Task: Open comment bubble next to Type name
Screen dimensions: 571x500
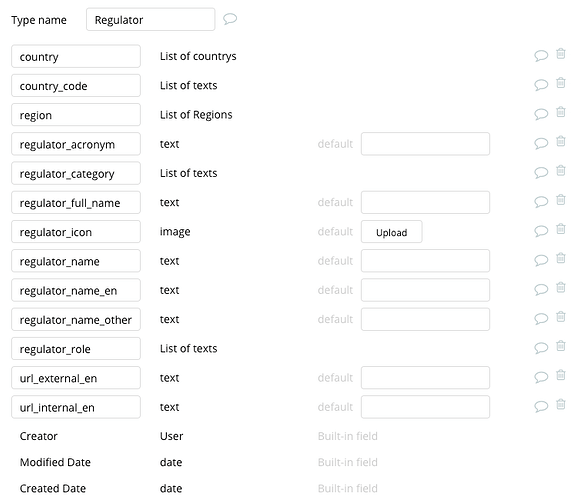Action: 230,19
